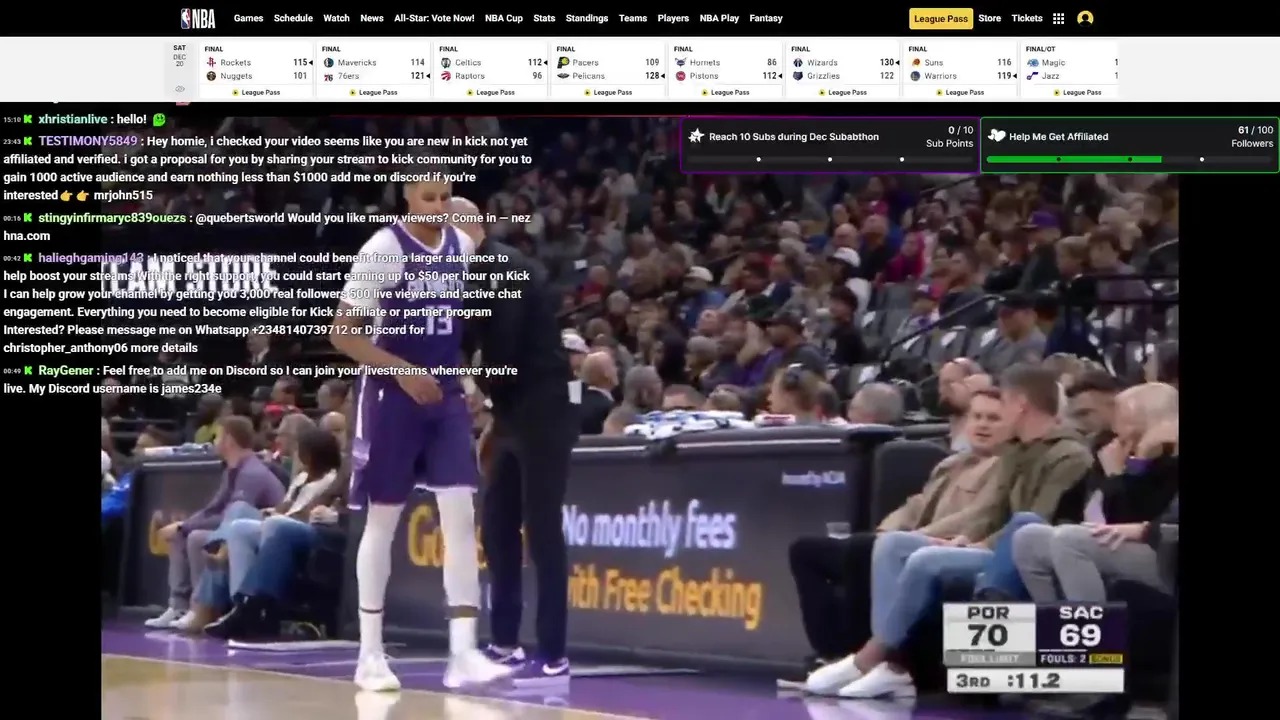Viewport: 1280px width, 720px height.
Task: Click the Kick badge beside xhristianlive
Action: pyautogui.click(x=29, y=119)
